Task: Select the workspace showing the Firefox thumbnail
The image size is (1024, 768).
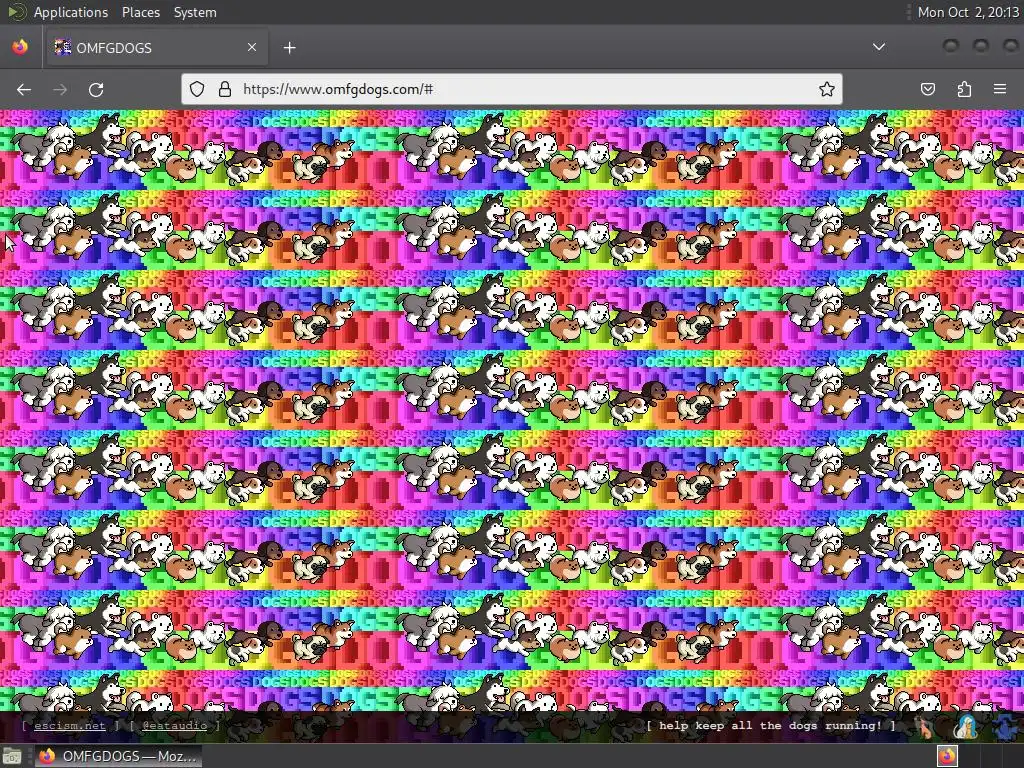Action: [x=947, y=756]
